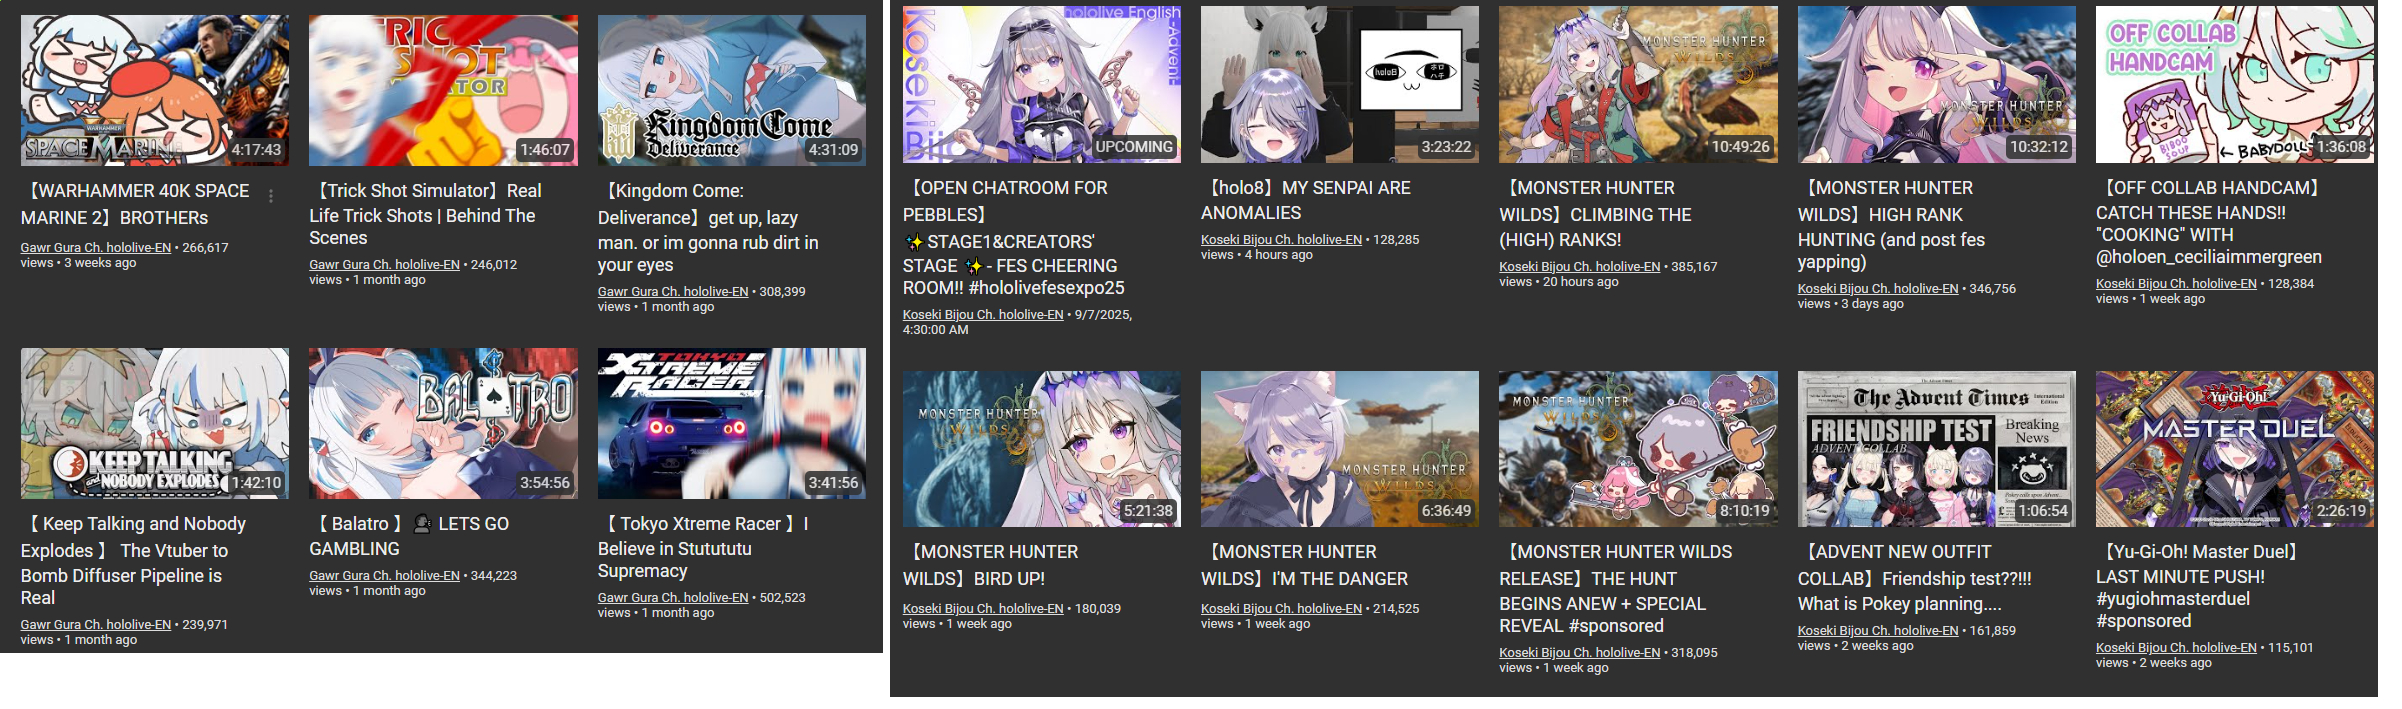Open the three-dot menu beside Space Marine 2 video
2402x709 pixels.
271,196
